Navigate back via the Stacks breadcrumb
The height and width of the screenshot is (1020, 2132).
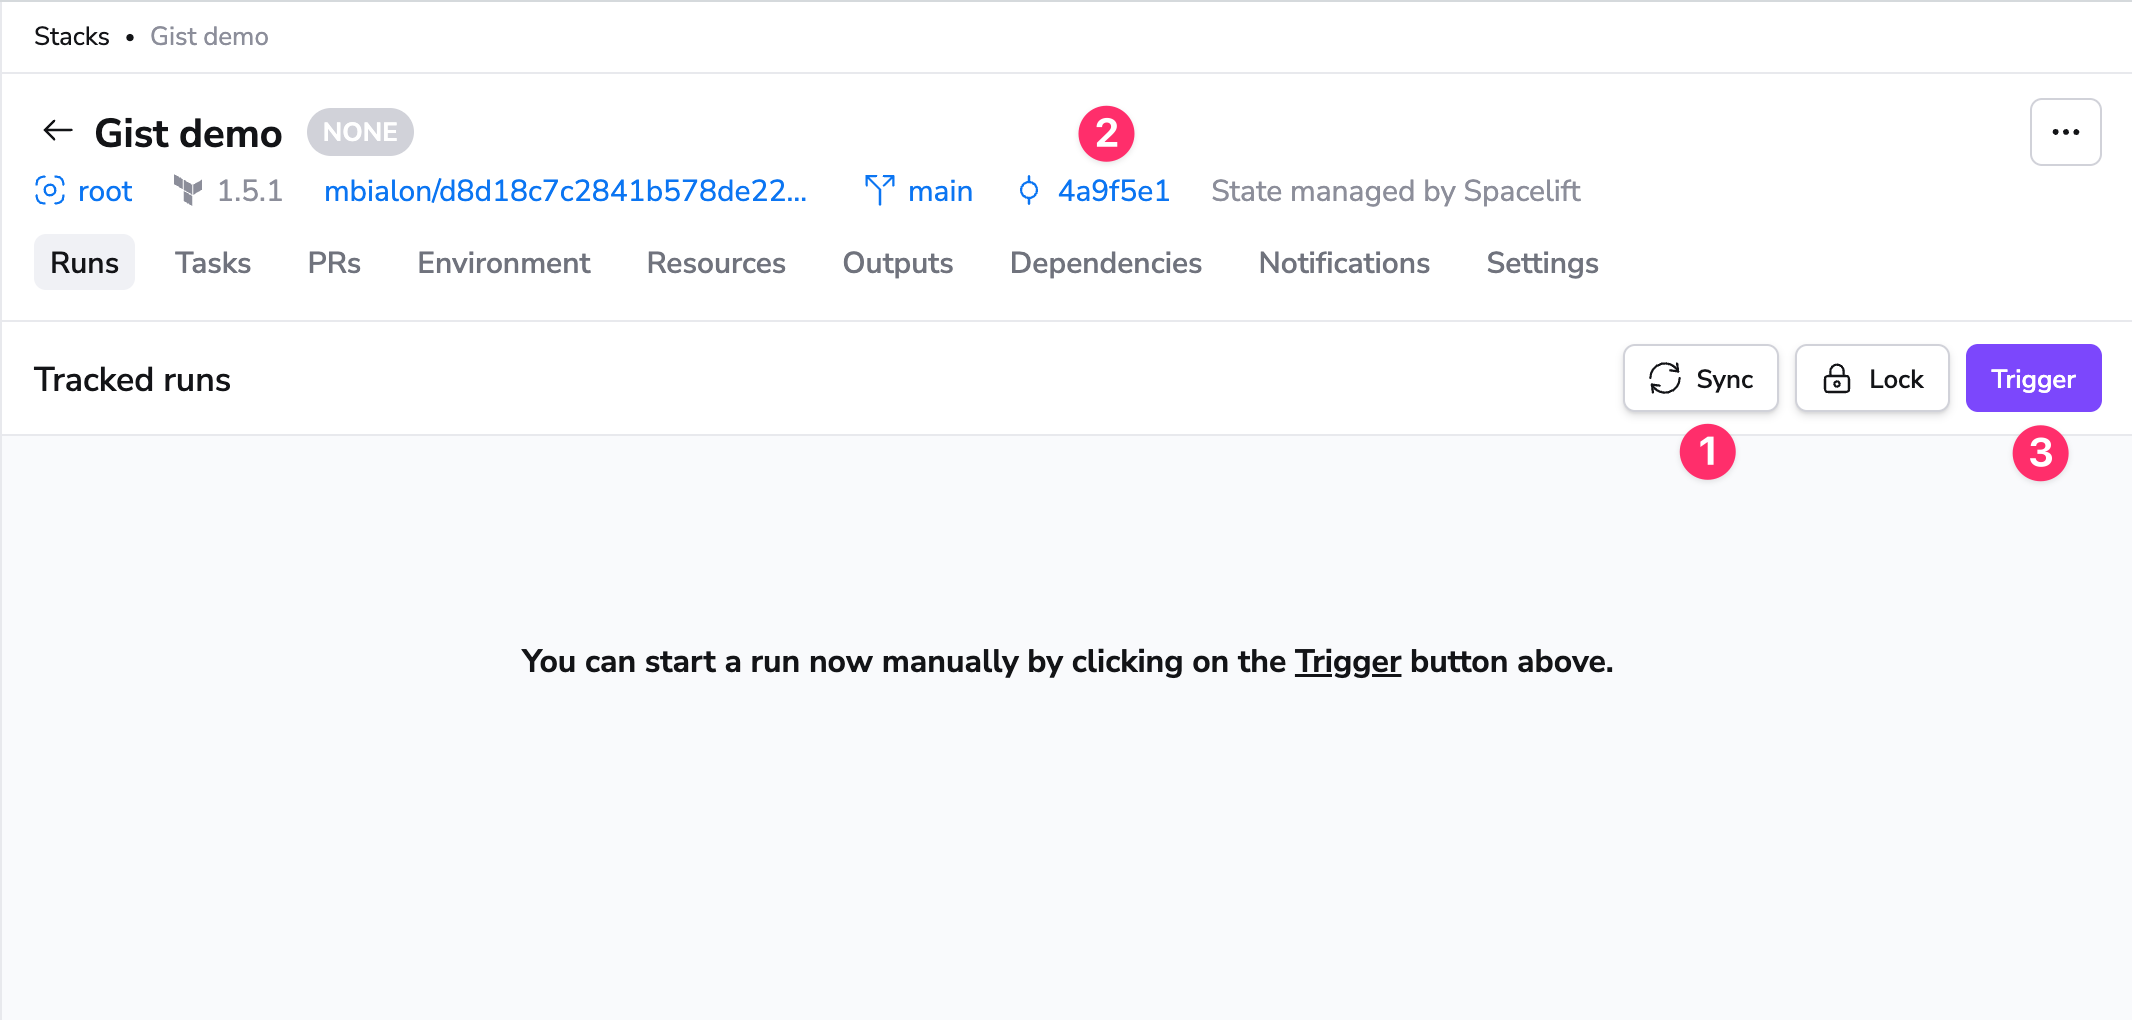point(71,36)
